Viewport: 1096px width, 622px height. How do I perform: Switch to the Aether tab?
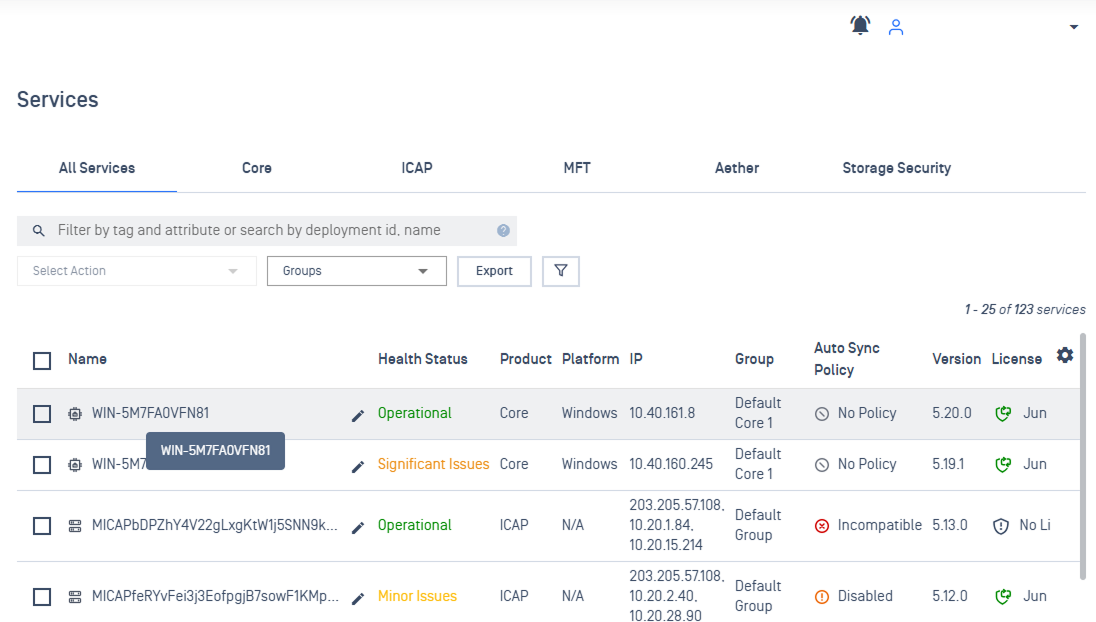pyautogui.click(x=737, y=168)
